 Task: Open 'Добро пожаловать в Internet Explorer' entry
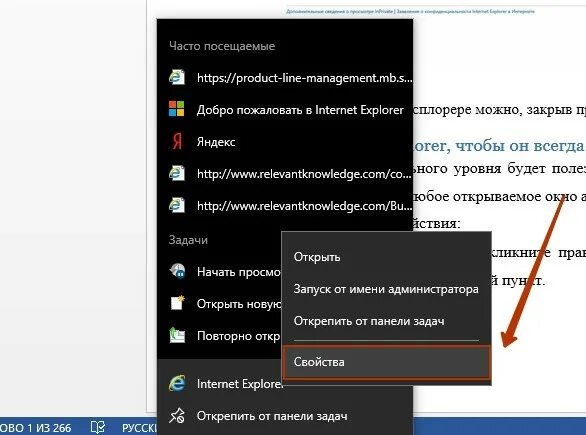tap(285, 110)
